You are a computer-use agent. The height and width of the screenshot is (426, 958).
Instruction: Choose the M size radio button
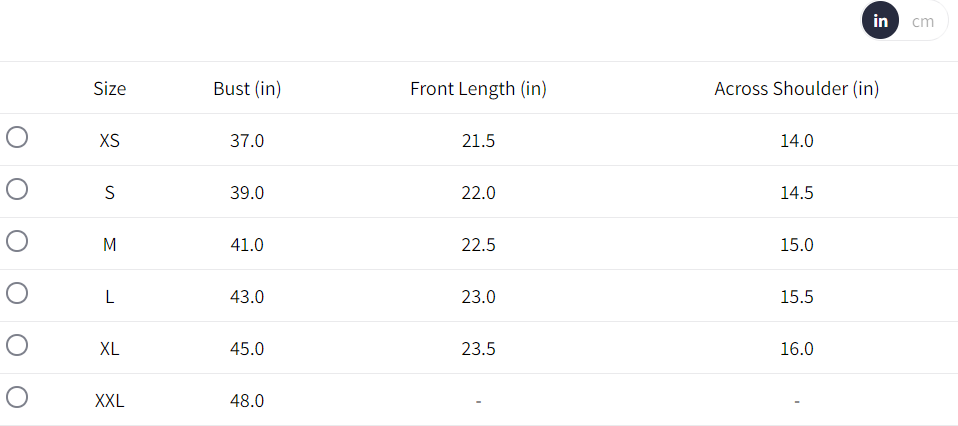pos(17,242)
